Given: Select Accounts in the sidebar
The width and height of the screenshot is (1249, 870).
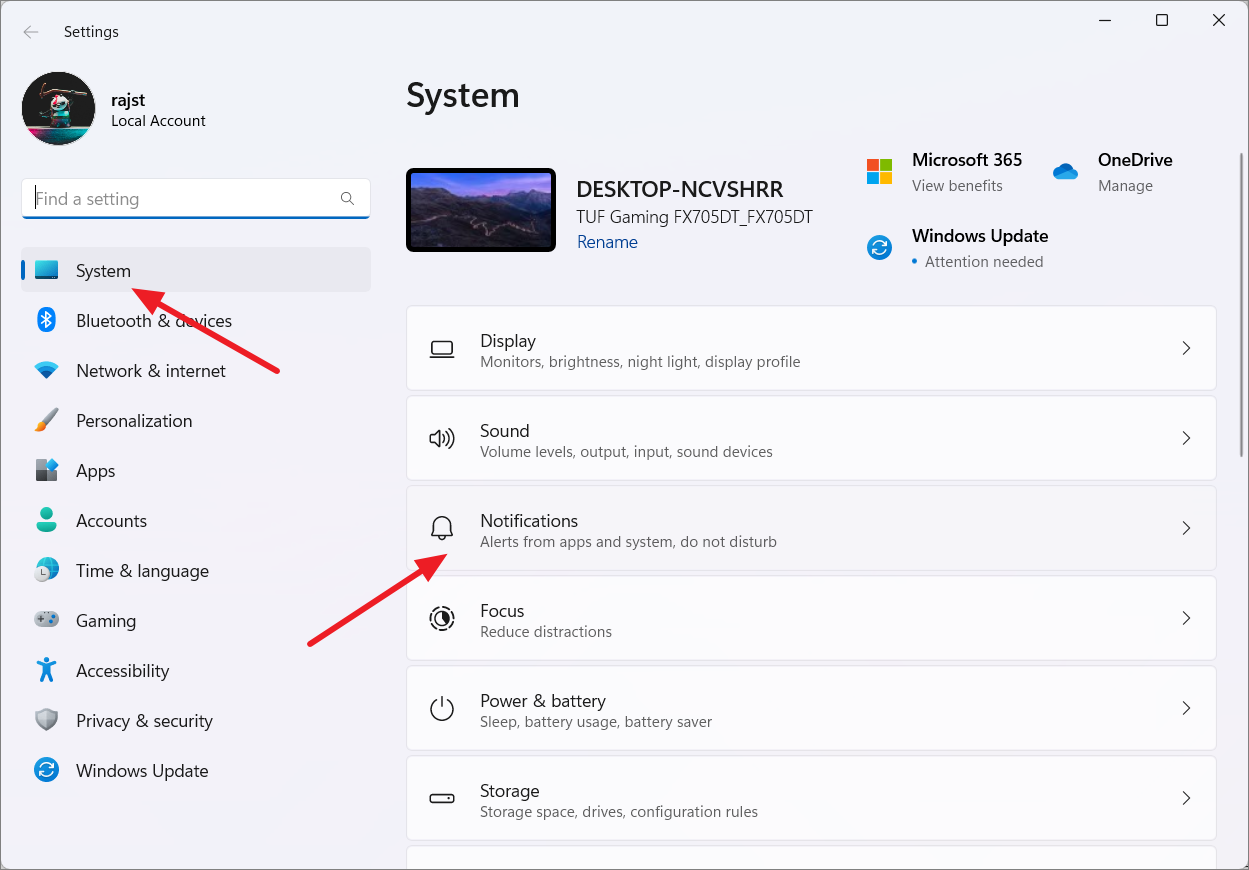Looking at the screenshot, I should 196,520.
